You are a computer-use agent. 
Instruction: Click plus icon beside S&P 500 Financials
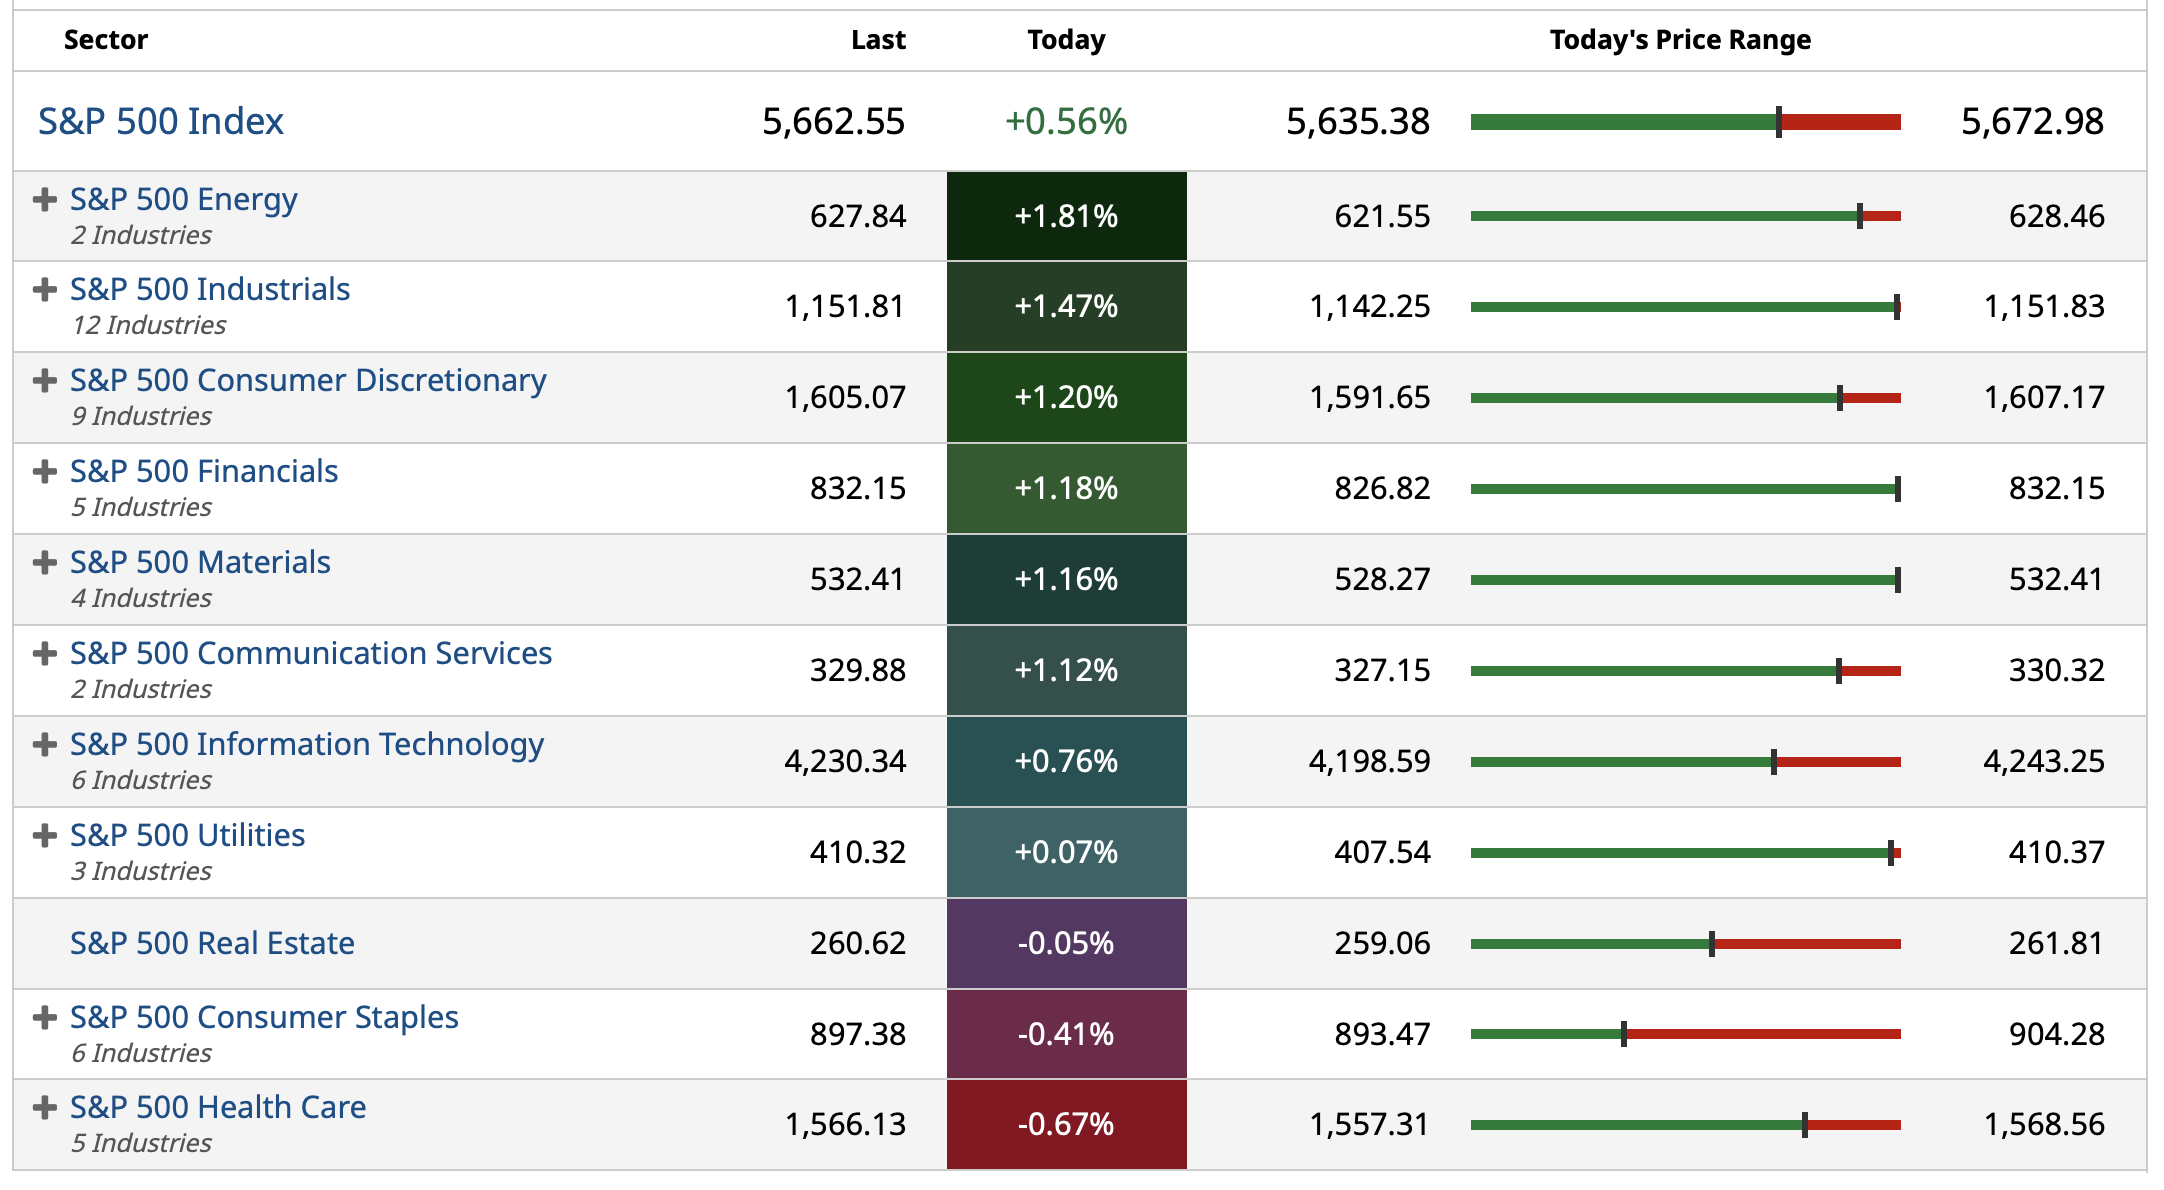[x=44, y=471]
